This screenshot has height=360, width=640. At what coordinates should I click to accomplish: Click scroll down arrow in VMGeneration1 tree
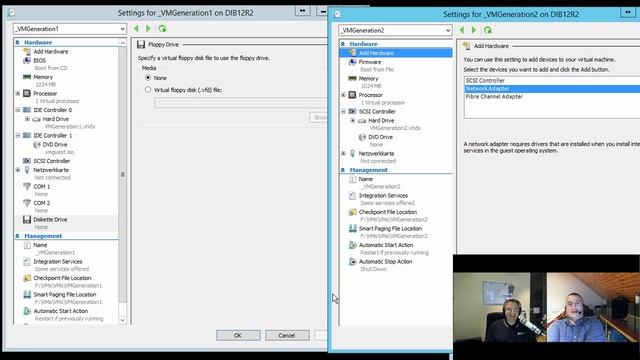(122, 320)
